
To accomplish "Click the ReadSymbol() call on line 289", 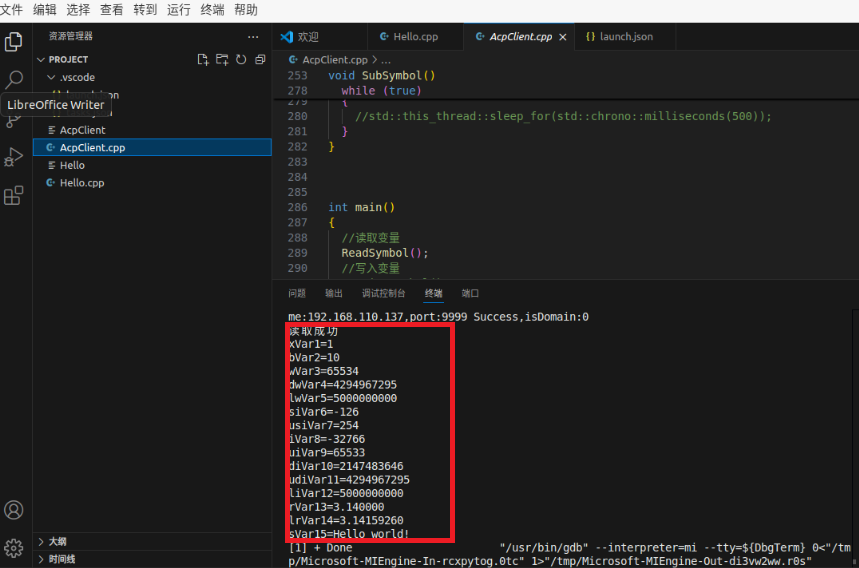I will 385,253.
